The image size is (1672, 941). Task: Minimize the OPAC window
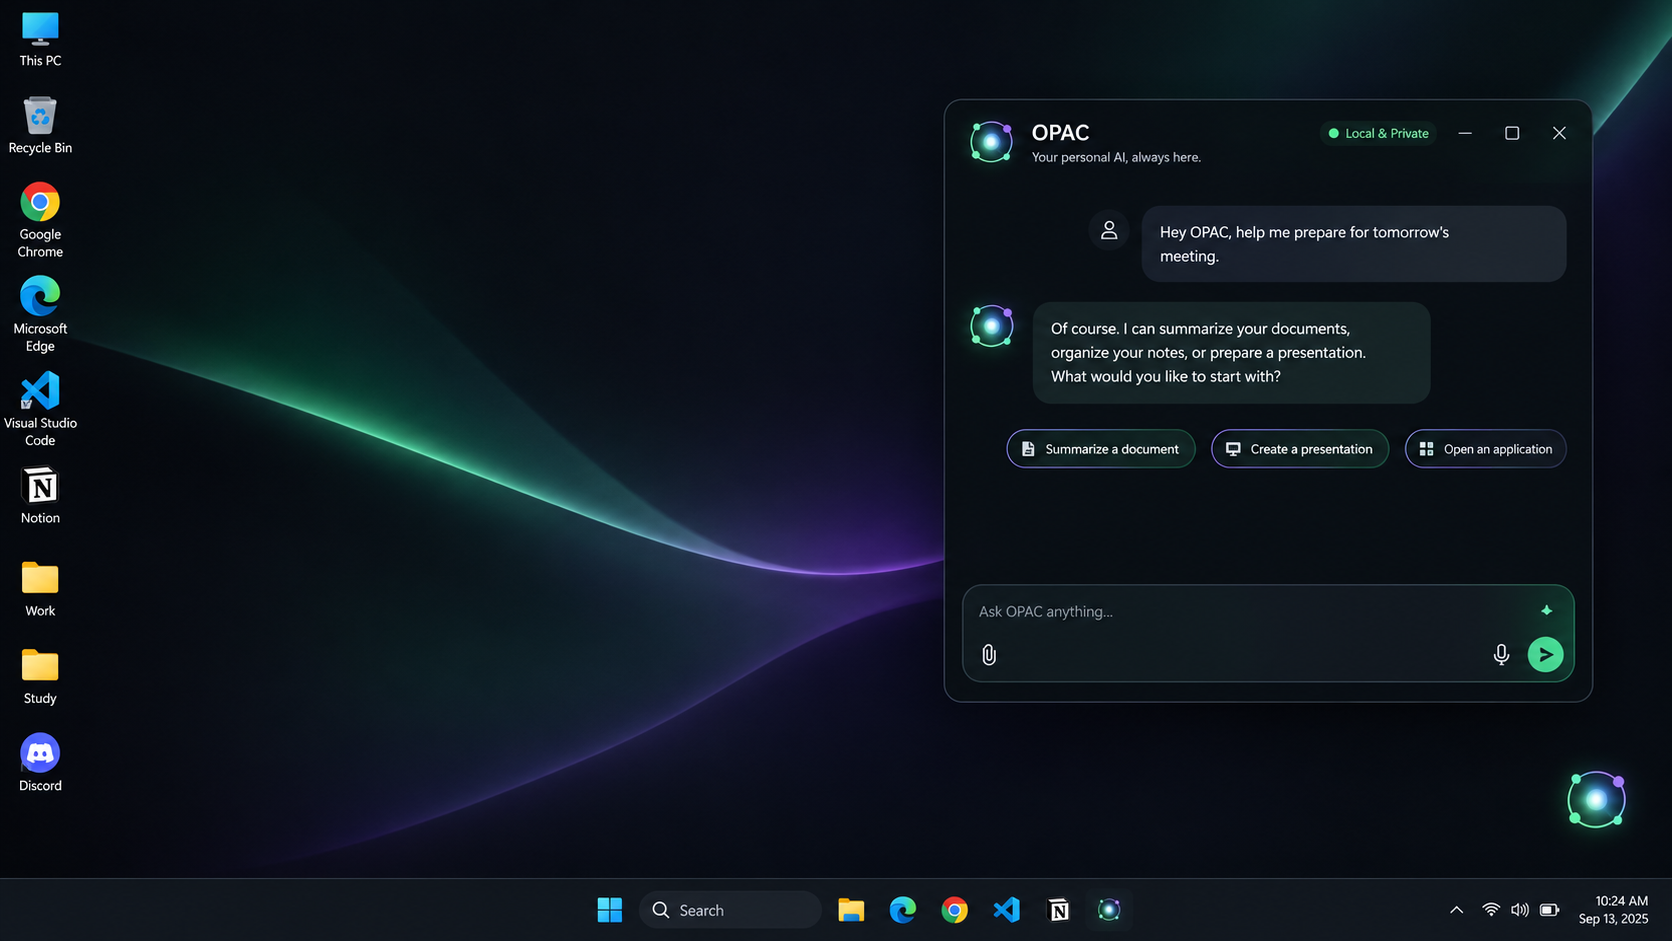(1465, 133)
